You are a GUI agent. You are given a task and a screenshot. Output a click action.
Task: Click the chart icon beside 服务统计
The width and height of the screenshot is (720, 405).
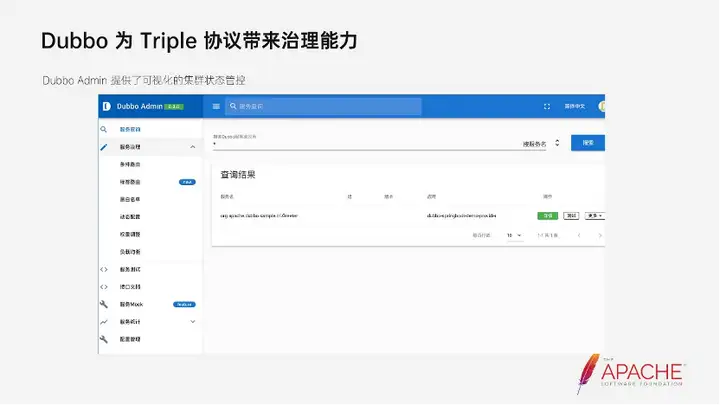tap(104, 322)
